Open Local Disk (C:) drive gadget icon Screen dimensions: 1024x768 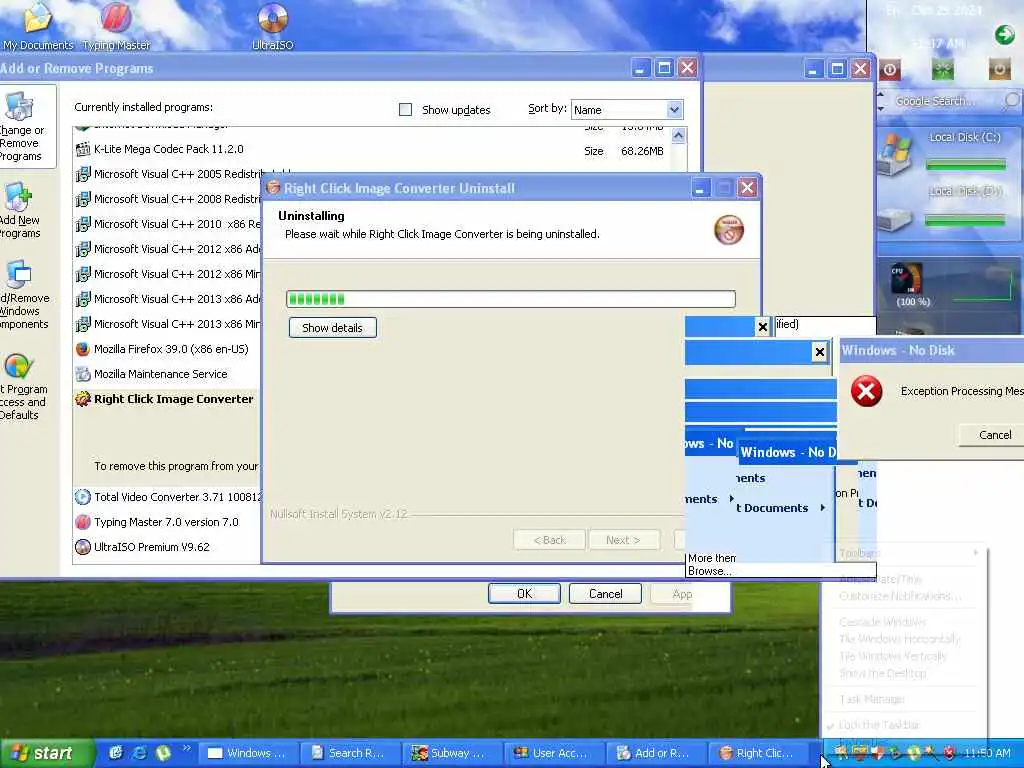895,154
